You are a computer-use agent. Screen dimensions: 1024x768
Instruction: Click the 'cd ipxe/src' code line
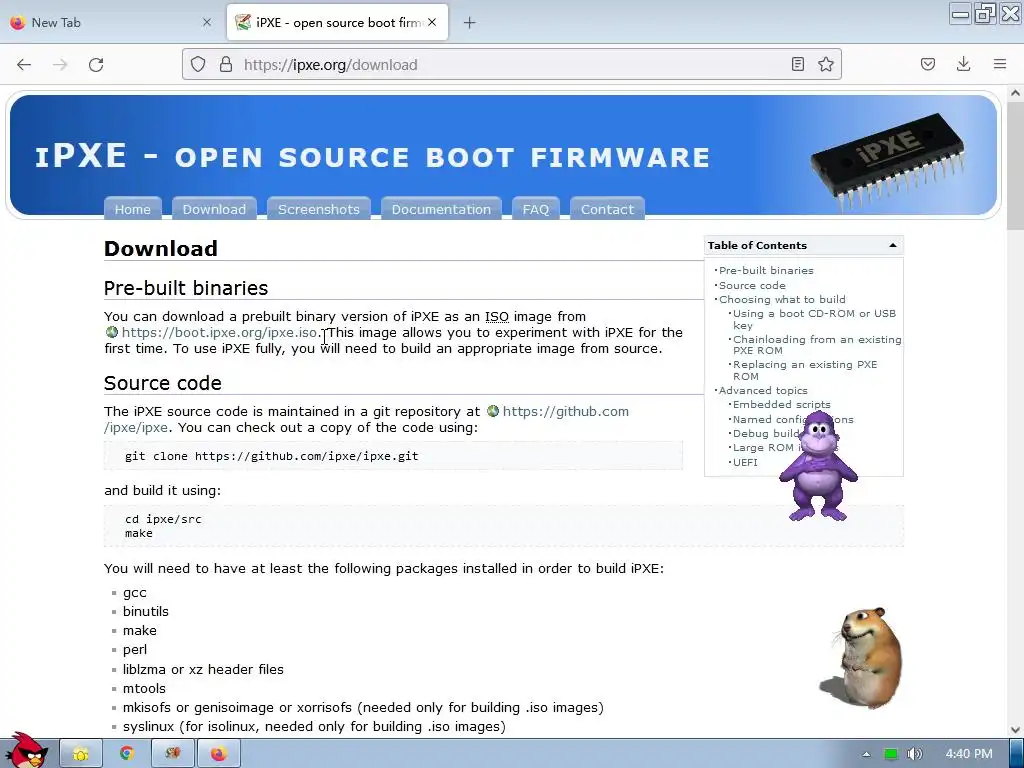pos(163,519)
